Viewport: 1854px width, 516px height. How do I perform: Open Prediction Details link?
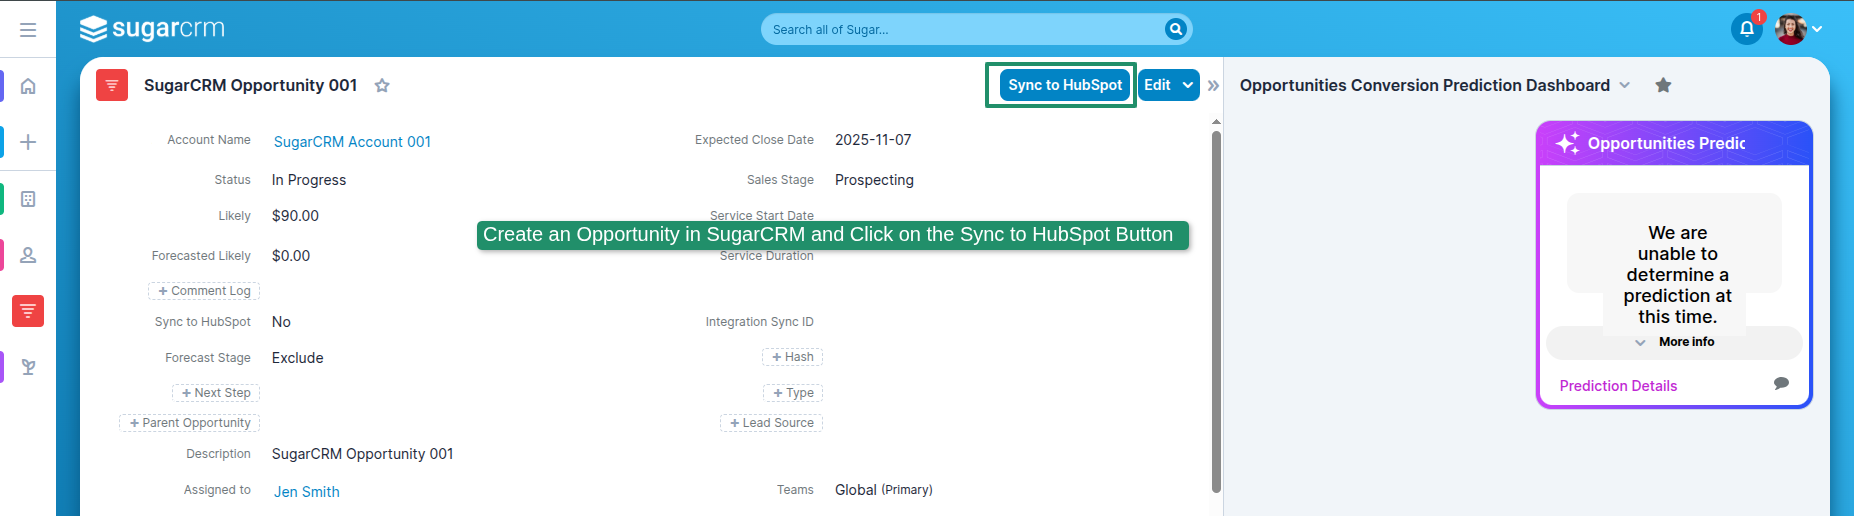pos(1618,386)
